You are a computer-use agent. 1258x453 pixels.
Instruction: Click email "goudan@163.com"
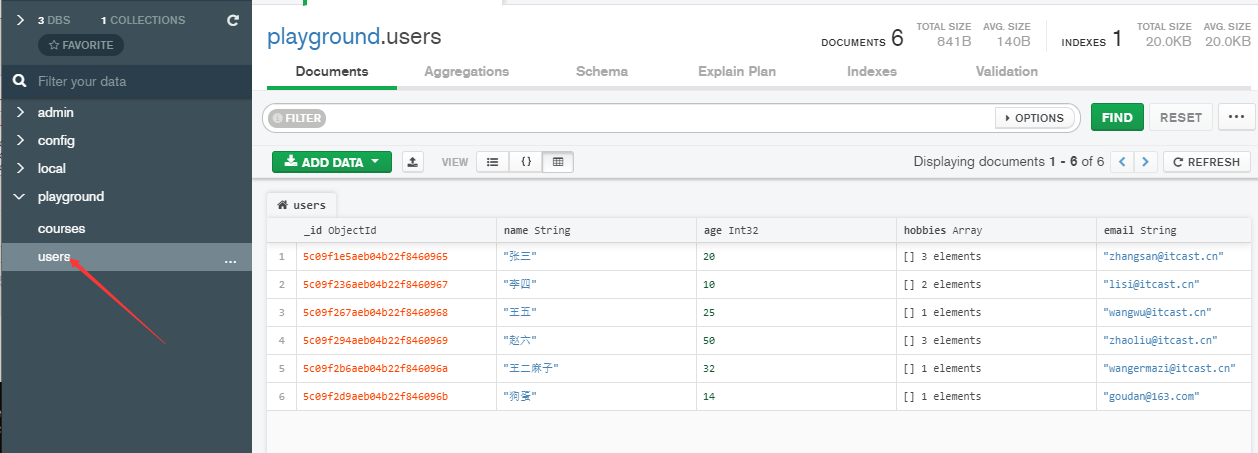(1151, 397)
